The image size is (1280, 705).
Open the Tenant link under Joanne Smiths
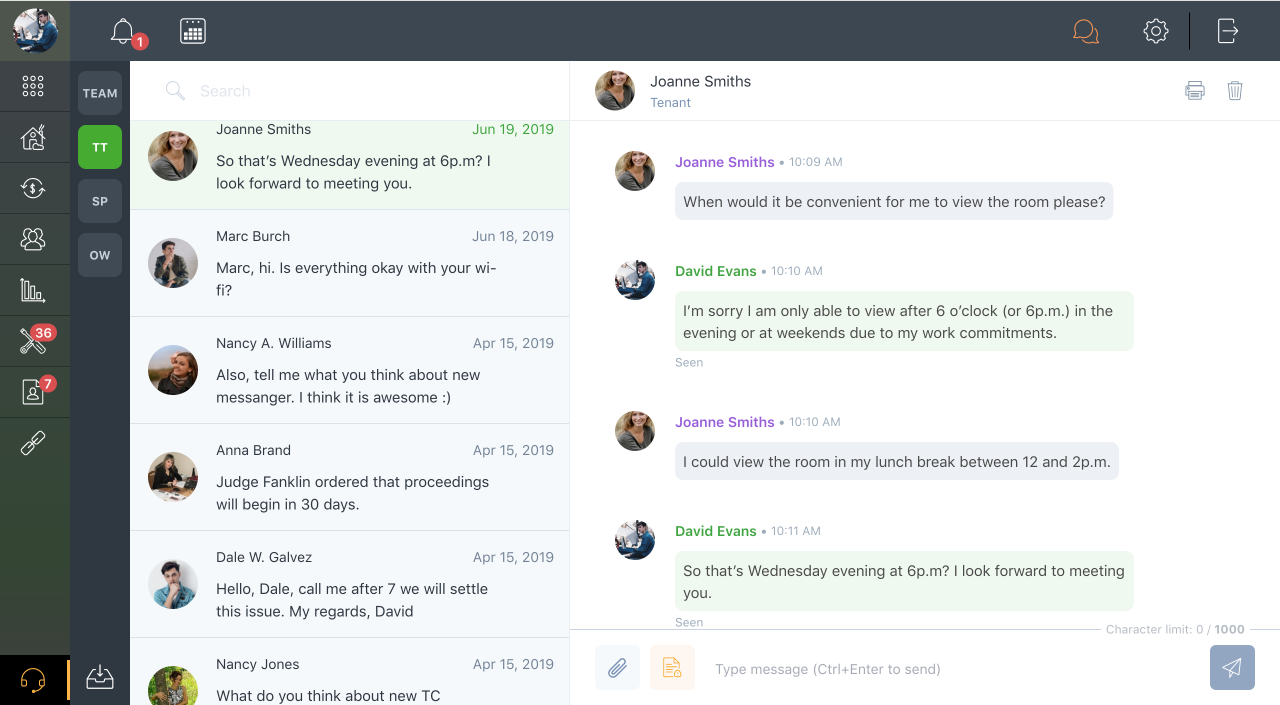pyautogui.click(x=671, y=102)
